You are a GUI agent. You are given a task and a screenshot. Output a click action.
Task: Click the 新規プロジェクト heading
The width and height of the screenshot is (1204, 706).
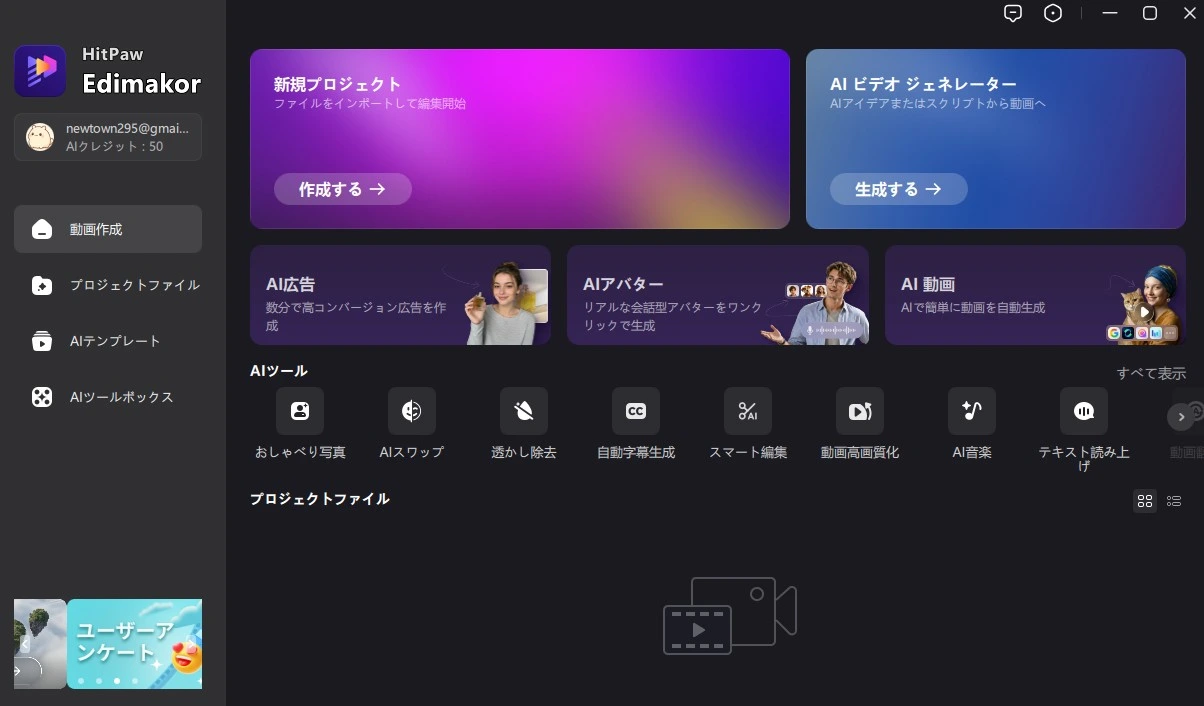pyautogui.click(x=337, y=84)
